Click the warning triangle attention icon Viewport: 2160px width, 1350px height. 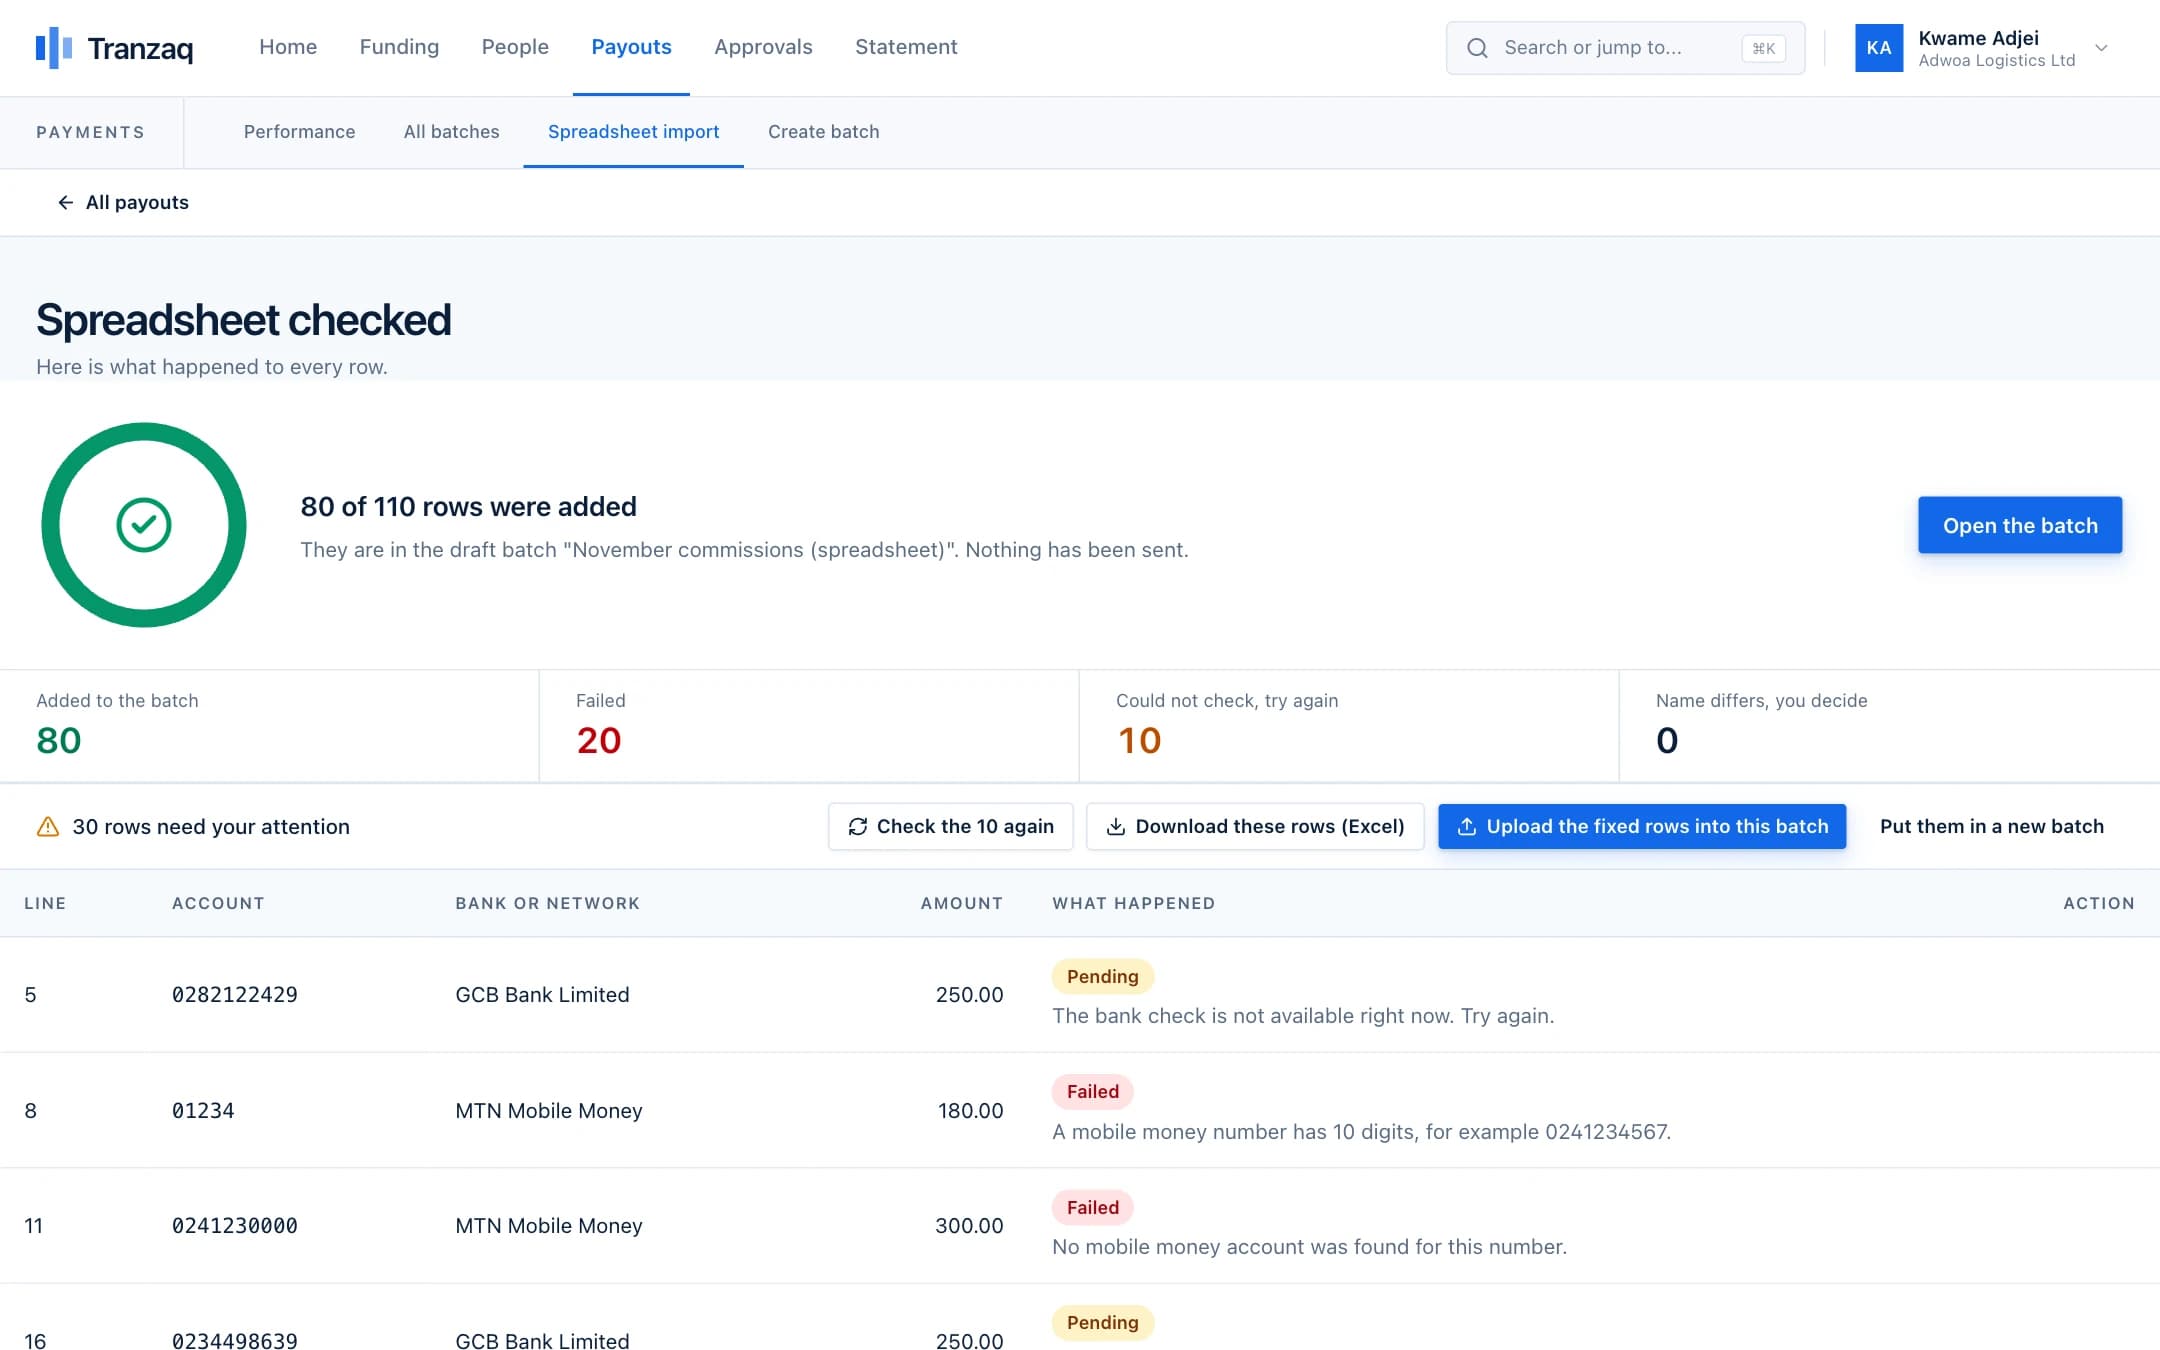pos(48,827)
